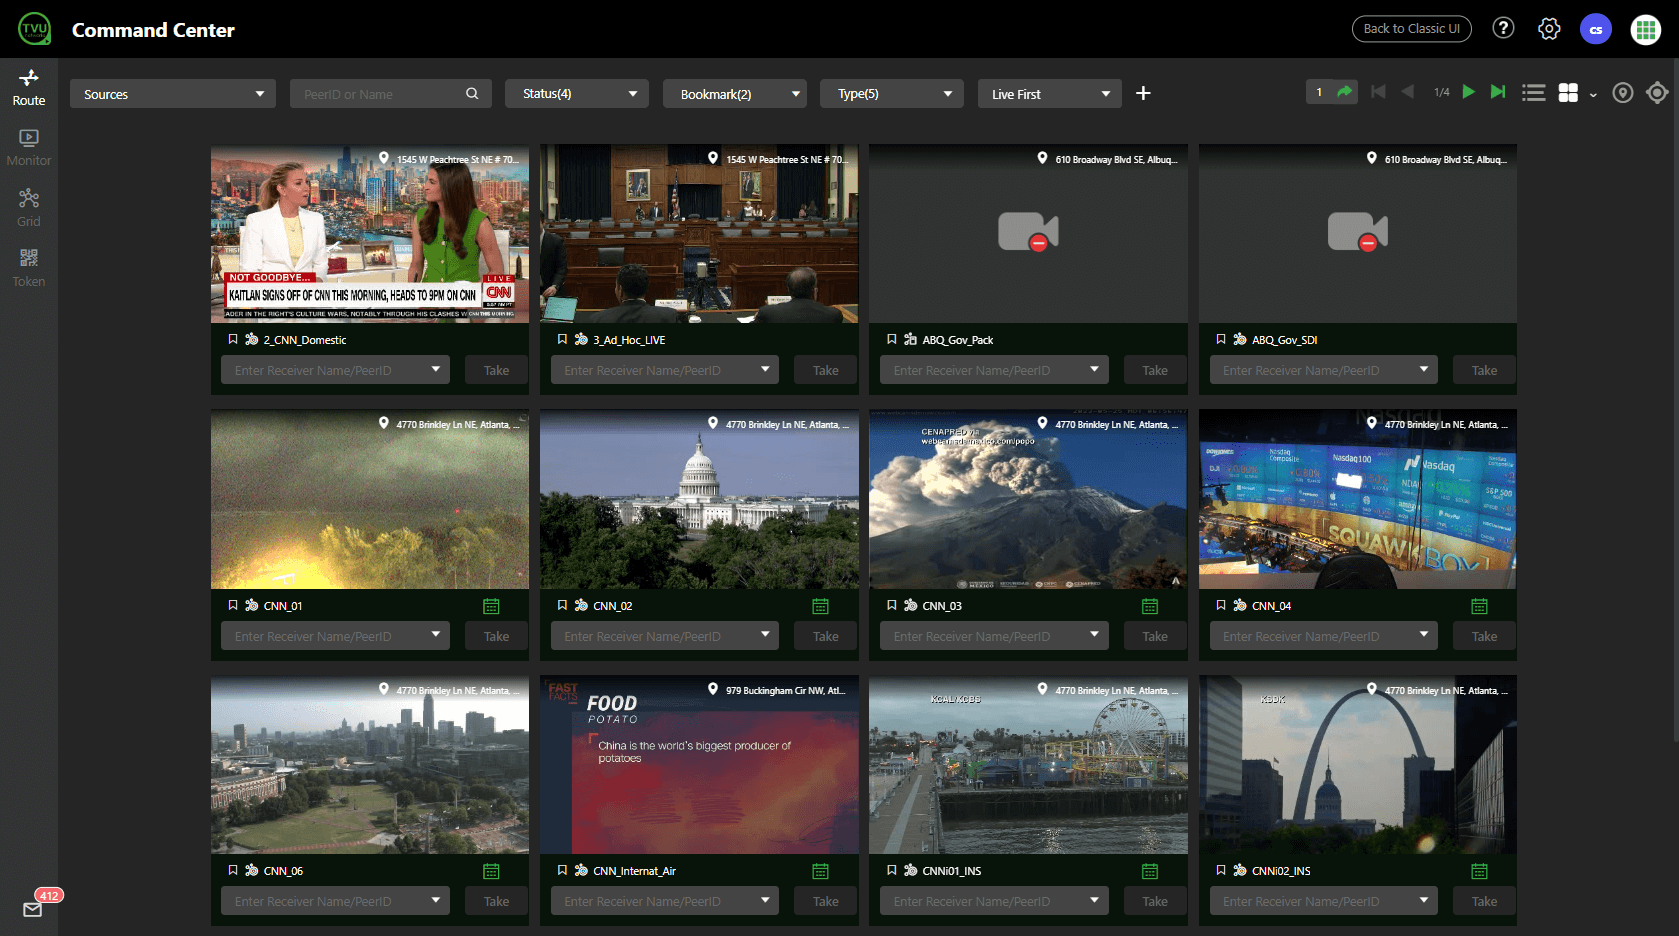The image size is (1679, 936).
Task: Open the Status(4) filter dropdown
Action: click(x=577, y=94)
